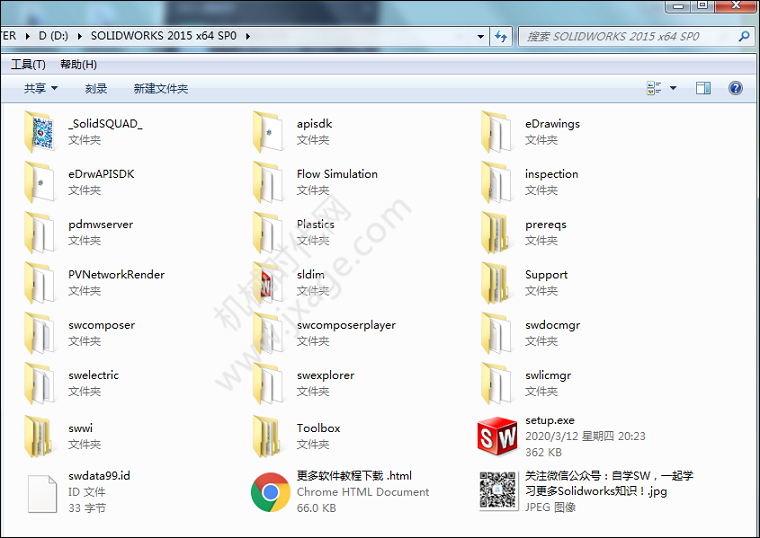Viewport: 760px width, 538px height.
Task: Click the 'eDrawings' folder name
Action: click(x=553, y=124)
